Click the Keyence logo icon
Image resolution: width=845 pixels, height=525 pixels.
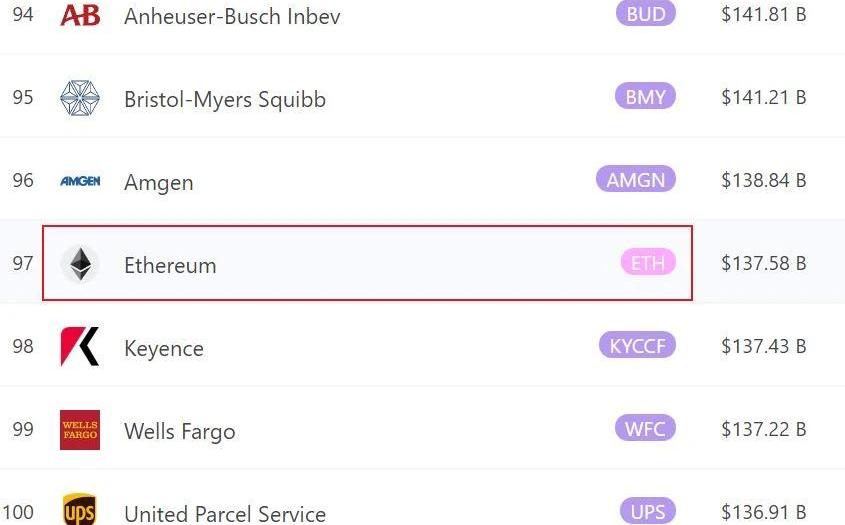click(80, 347)
